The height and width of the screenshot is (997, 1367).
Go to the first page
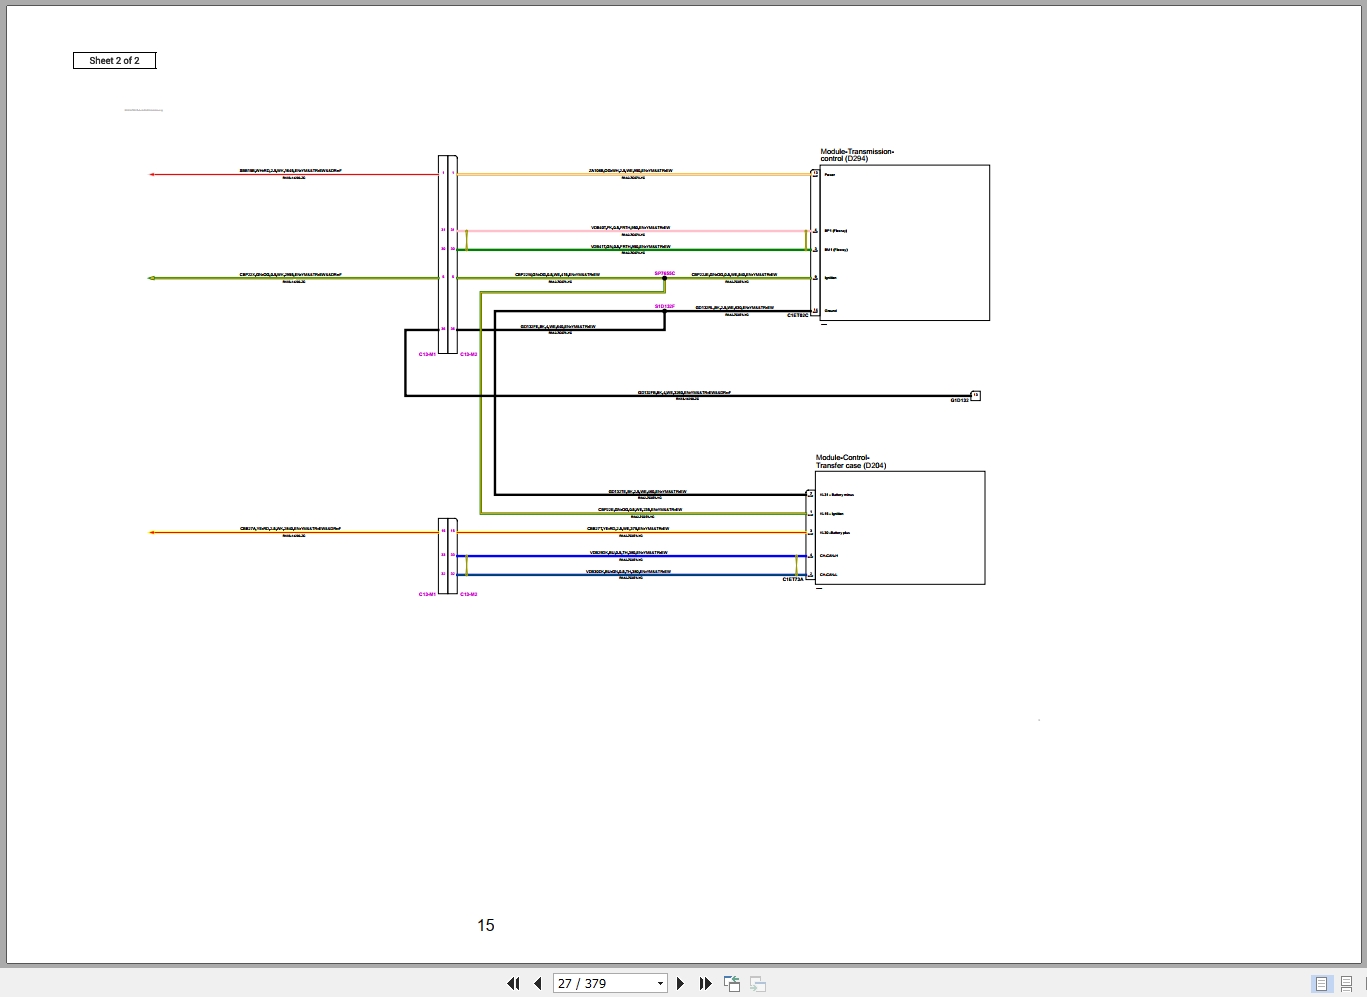coord(513,983)
